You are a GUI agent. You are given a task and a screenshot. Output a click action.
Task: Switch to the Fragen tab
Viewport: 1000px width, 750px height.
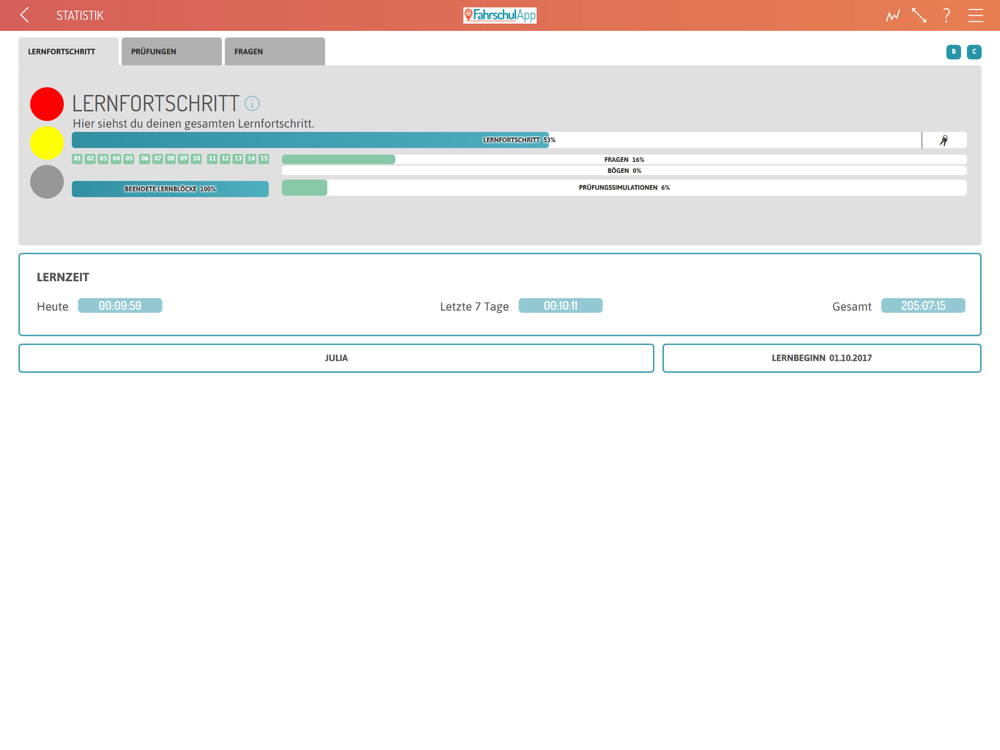pyautogui.click(x=275, y=52)
